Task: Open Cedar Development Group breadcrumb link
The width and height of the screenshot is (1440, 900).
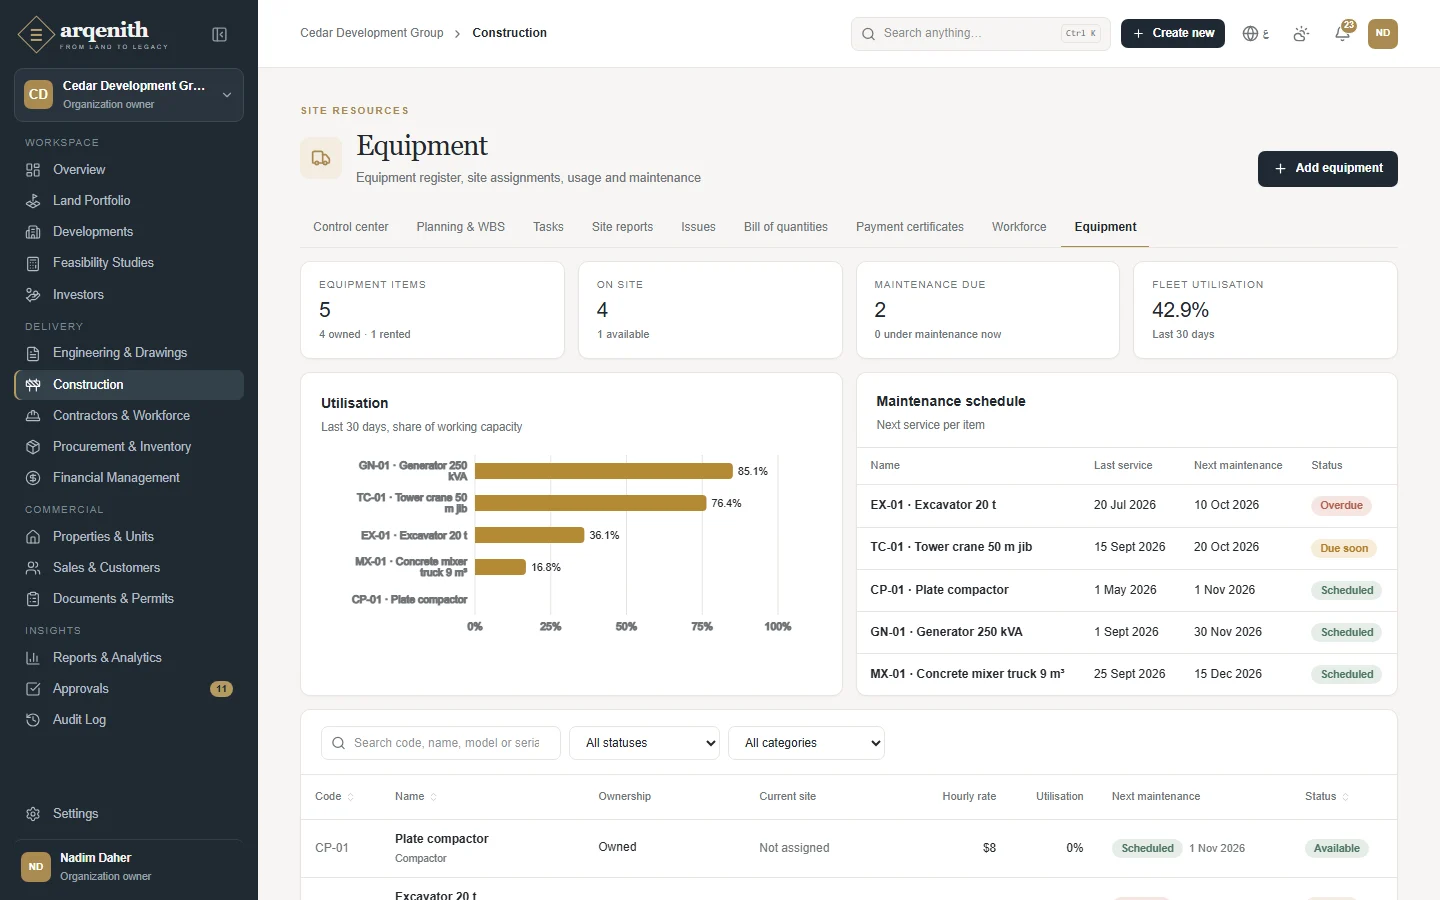Action: (x=371, y=33)
